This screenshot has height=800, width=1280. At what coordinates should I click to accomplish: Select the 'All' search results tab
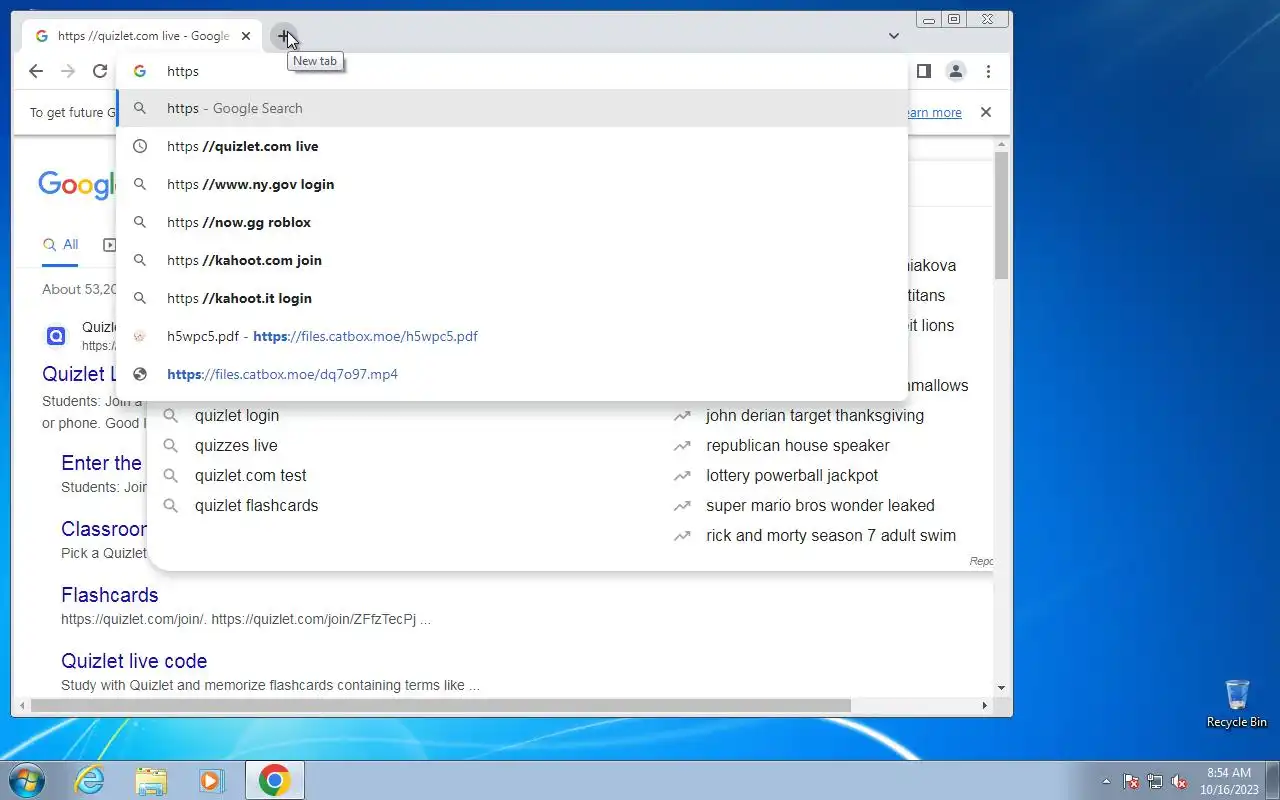[x=60, y=244]
